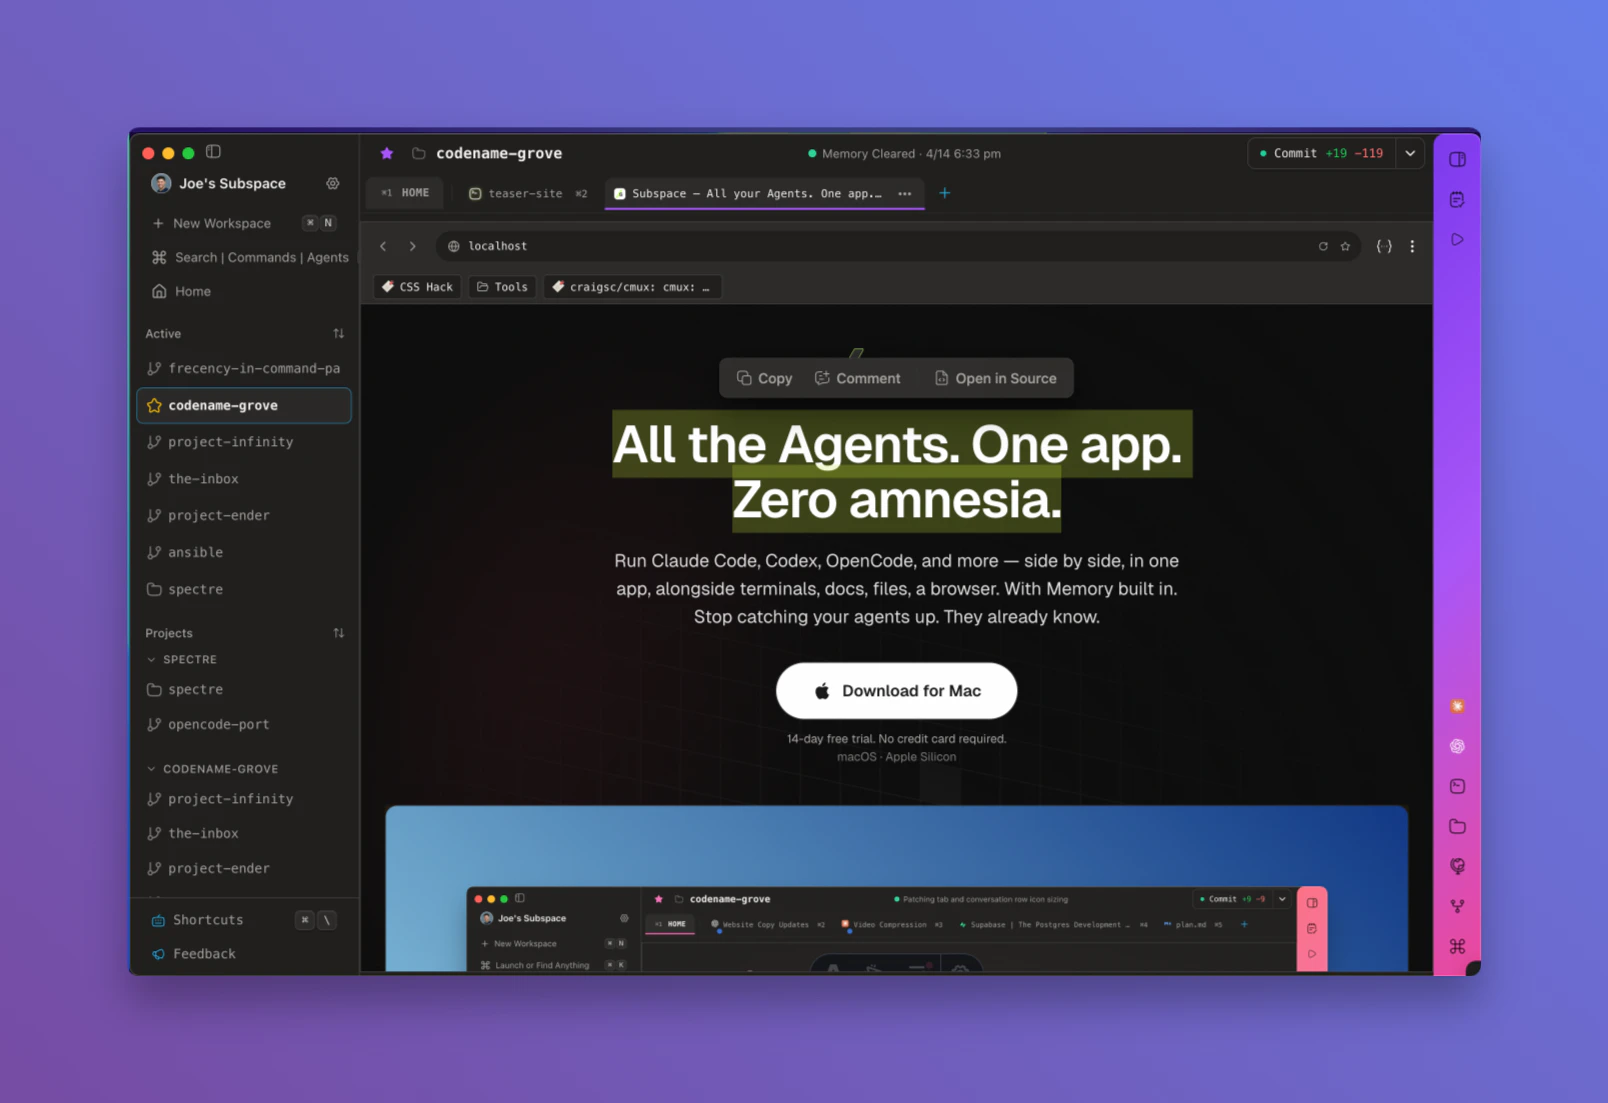The height and width of the screenshot is (1103, 1608).
Task: Open the Tools bookmark folder
Action: [x=502, y=287]
